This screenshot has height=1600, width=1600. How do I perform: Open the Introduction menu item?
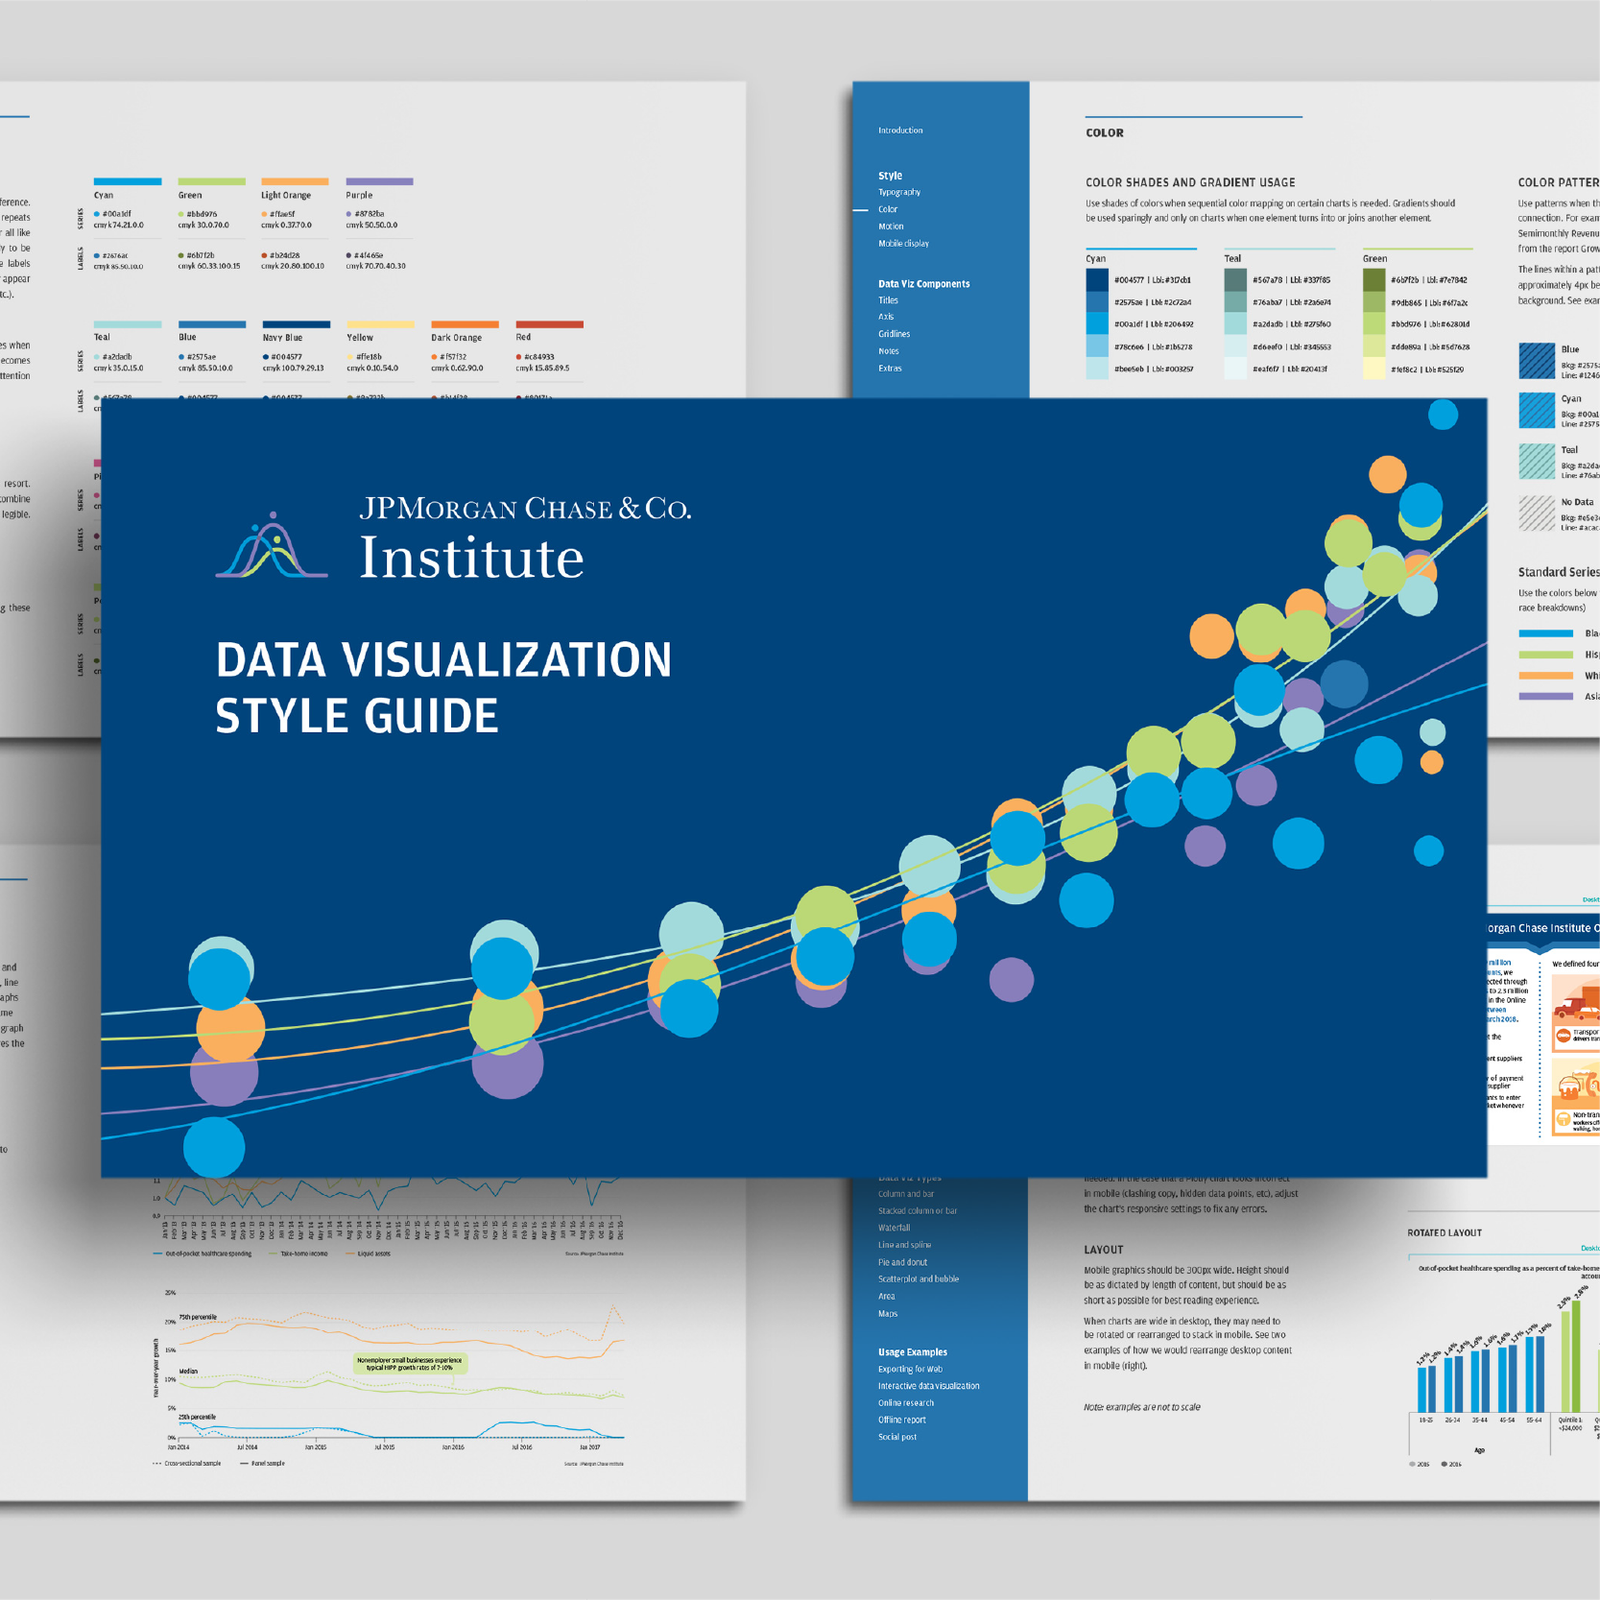(x=900, y=129)
